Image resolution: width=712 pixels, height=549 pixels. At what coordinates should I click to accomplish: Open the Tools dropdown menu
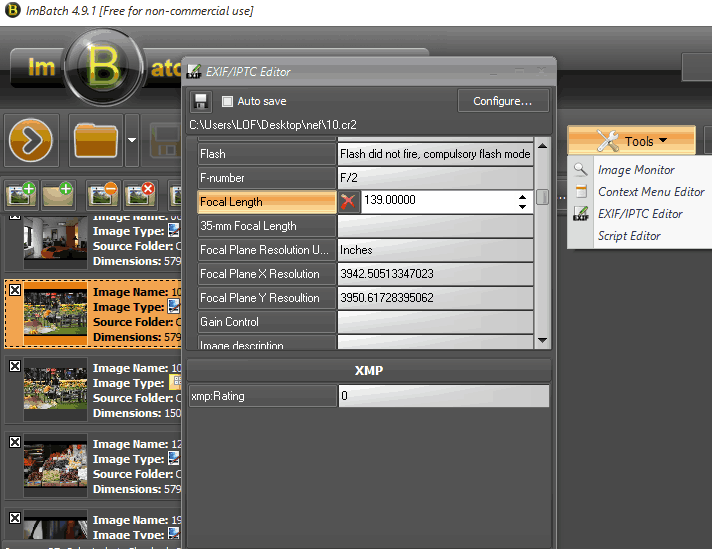point(631,140)
